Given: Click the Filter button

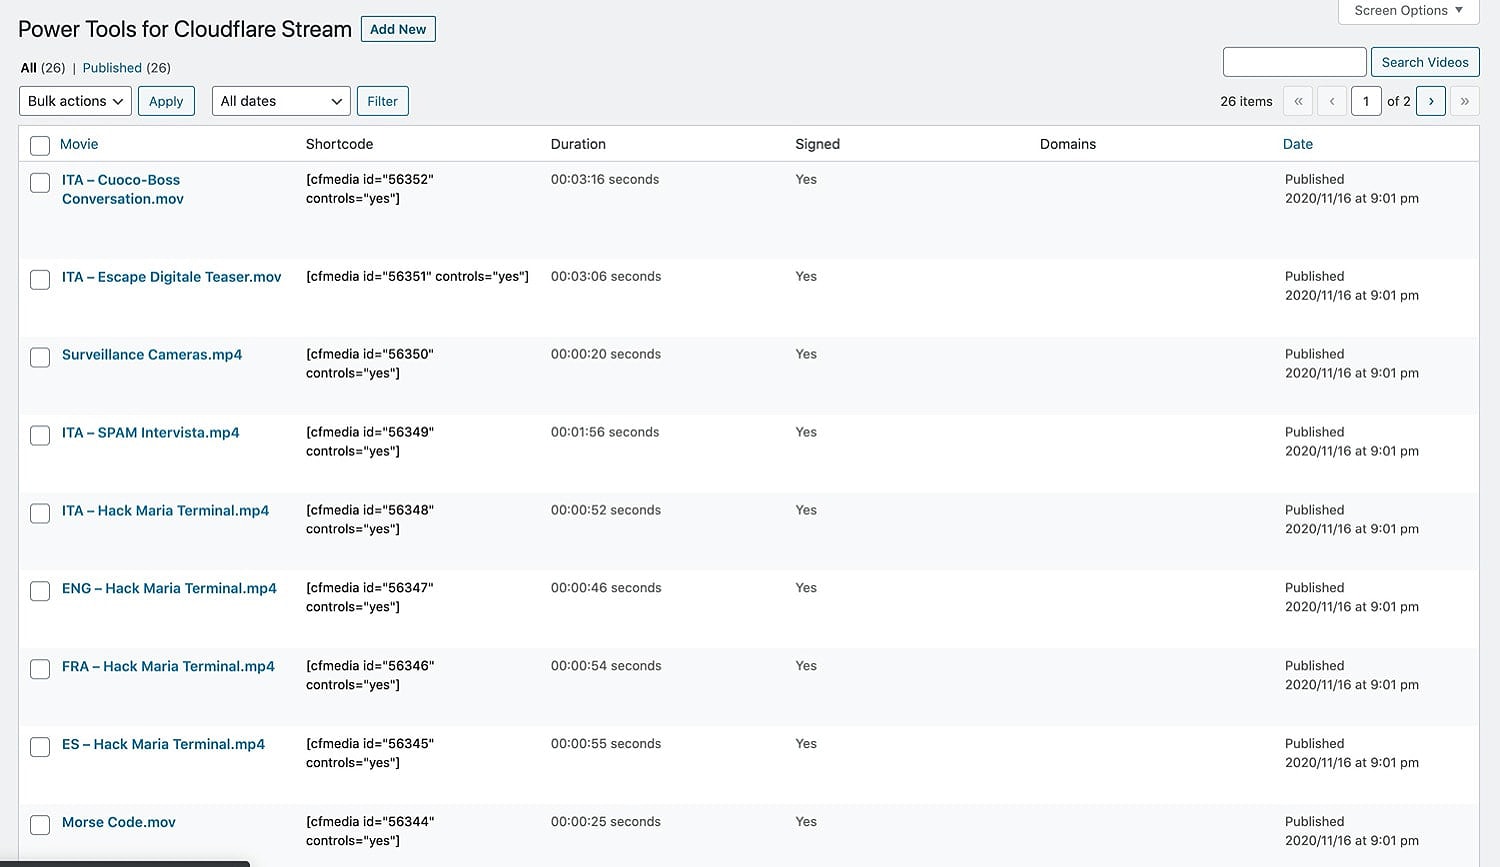Looking at the screenshot, I should 382,101.
